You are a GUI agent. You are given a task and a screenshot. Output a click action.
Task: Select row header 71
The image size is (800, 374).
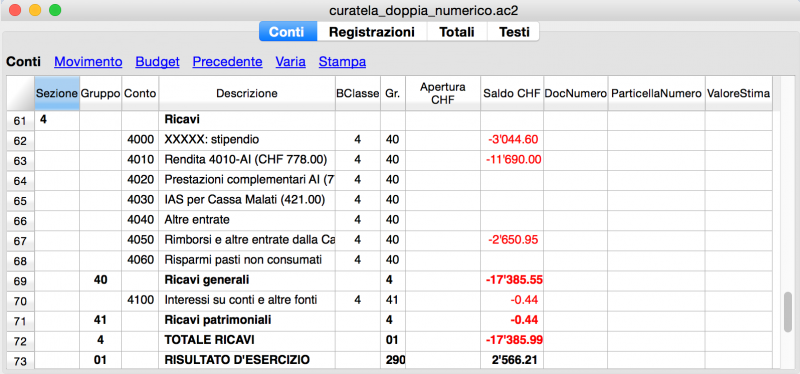(20, 320)
